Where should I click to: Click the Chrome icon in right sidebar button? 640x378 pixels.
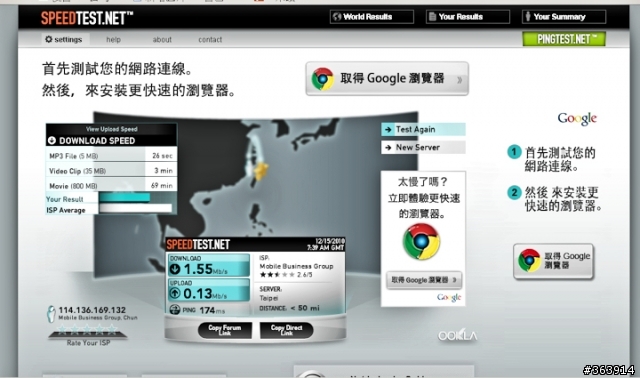(529, 260)
